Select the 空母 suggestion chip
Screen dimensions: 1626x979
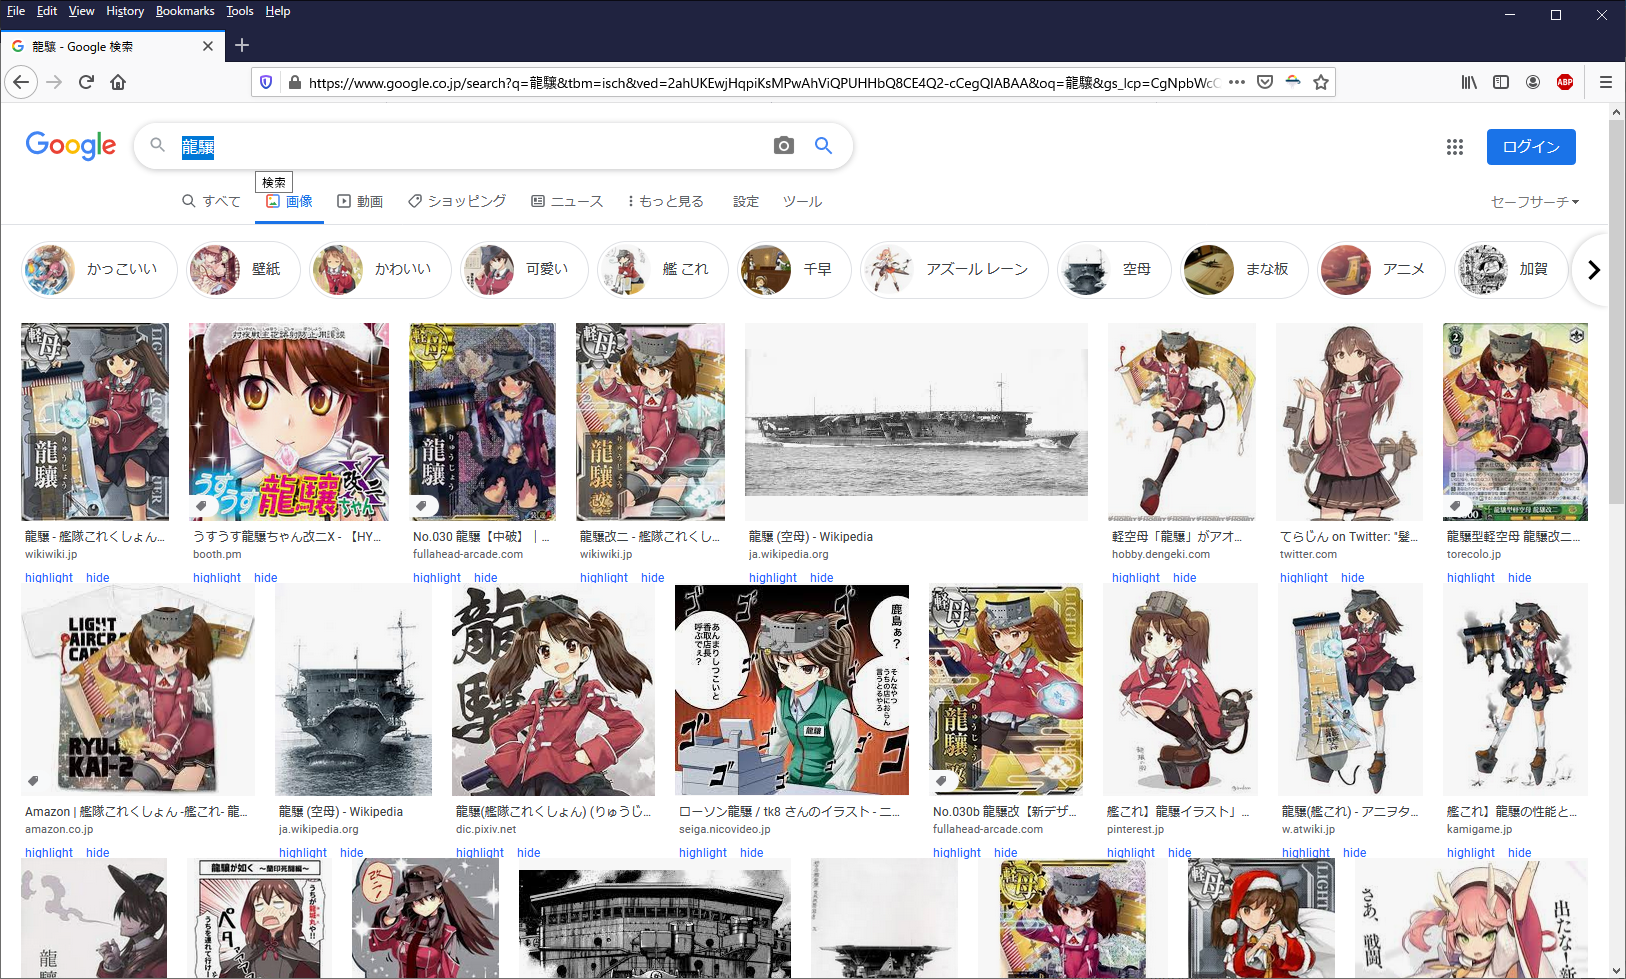point(1114,269)
